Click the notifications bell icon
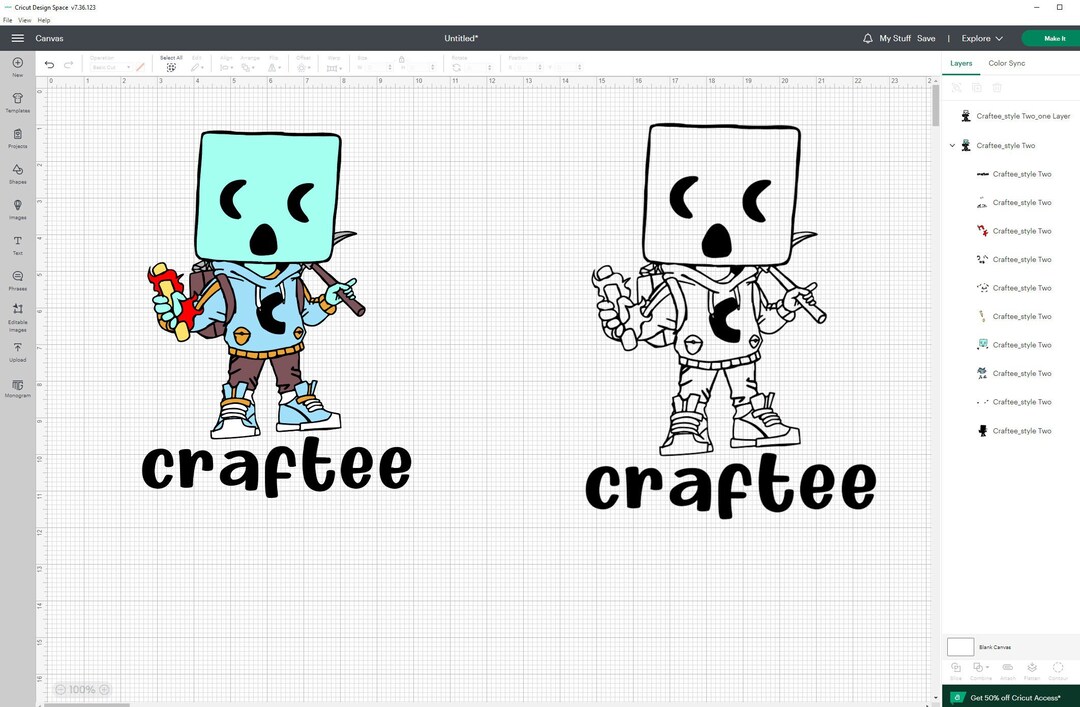Screen dimensions: 1080x707 point(867,38)
